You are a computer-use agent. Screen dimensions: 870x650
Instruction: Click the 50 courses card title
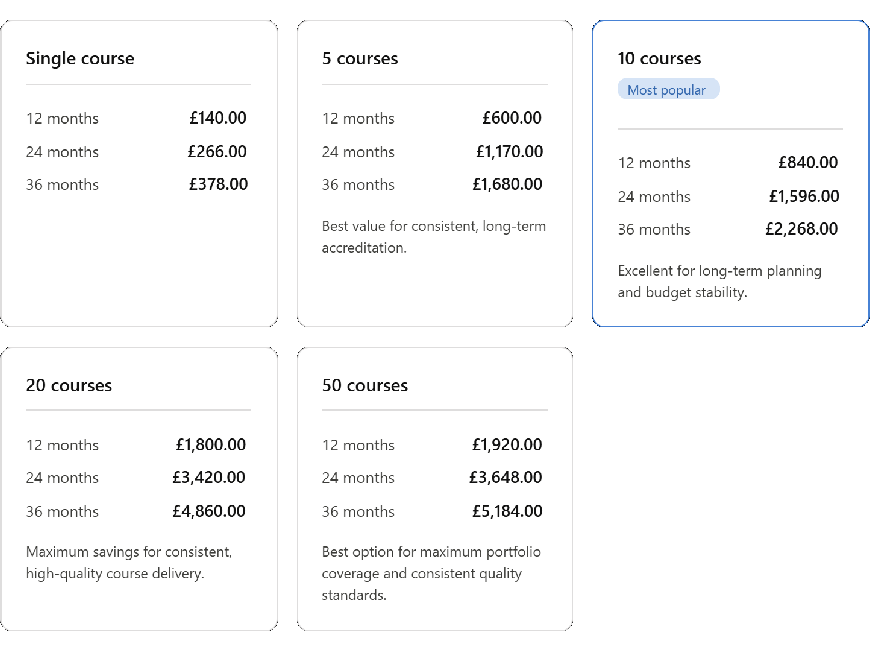point(365,385)
